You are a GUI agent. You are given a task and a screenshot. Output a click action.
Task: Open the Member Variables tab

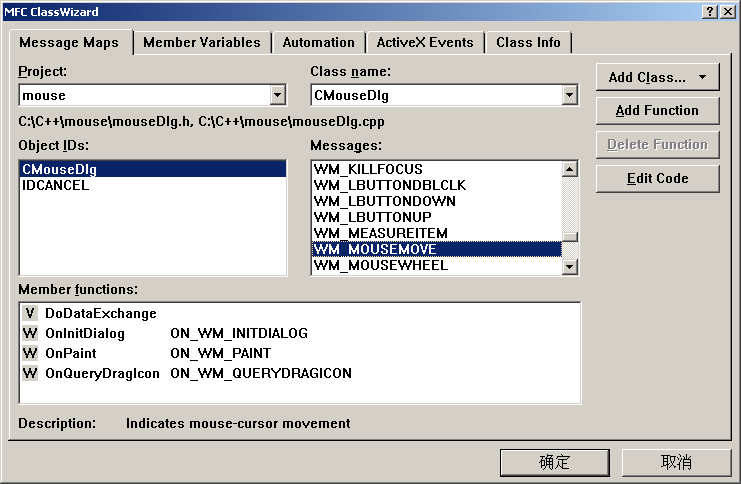pyautogui.click(x=202, y=43)
